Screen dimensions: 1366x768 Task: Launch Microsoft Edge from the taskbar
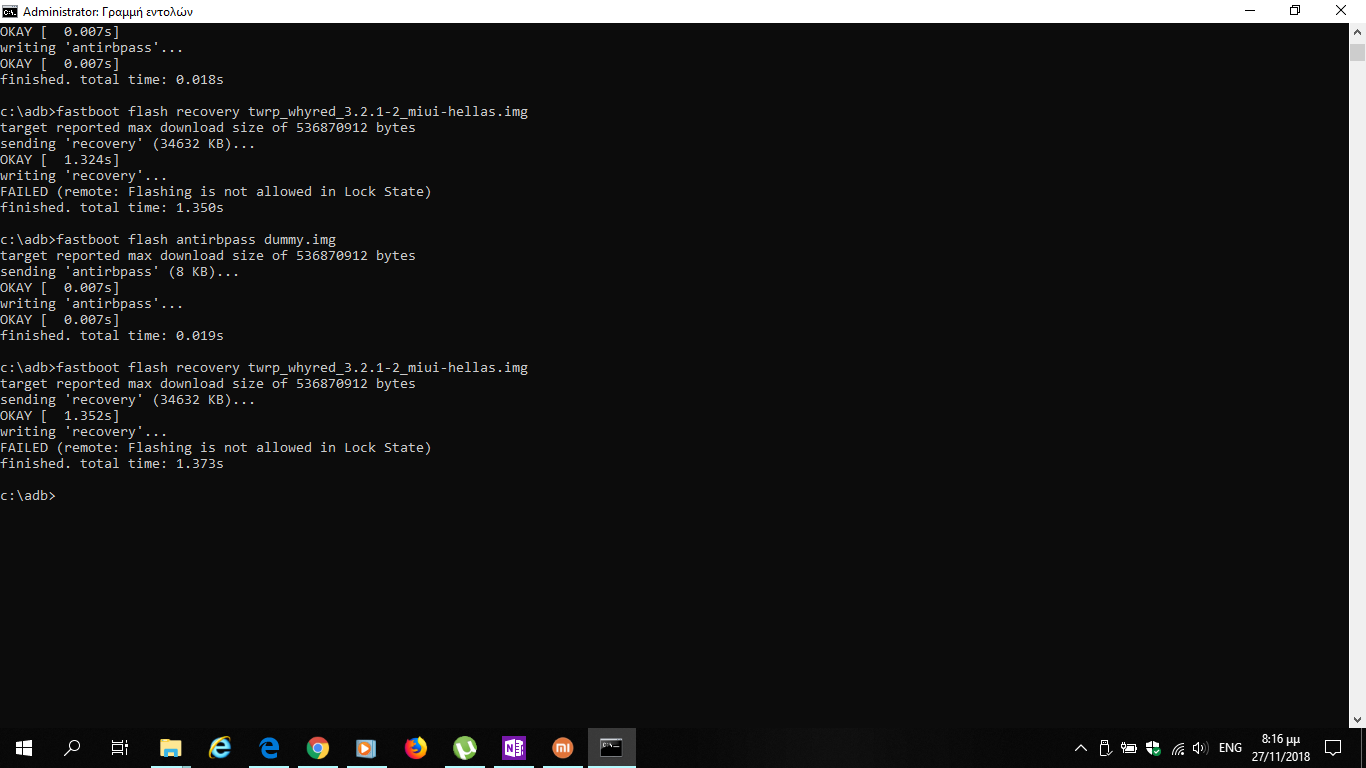point(269,747)
